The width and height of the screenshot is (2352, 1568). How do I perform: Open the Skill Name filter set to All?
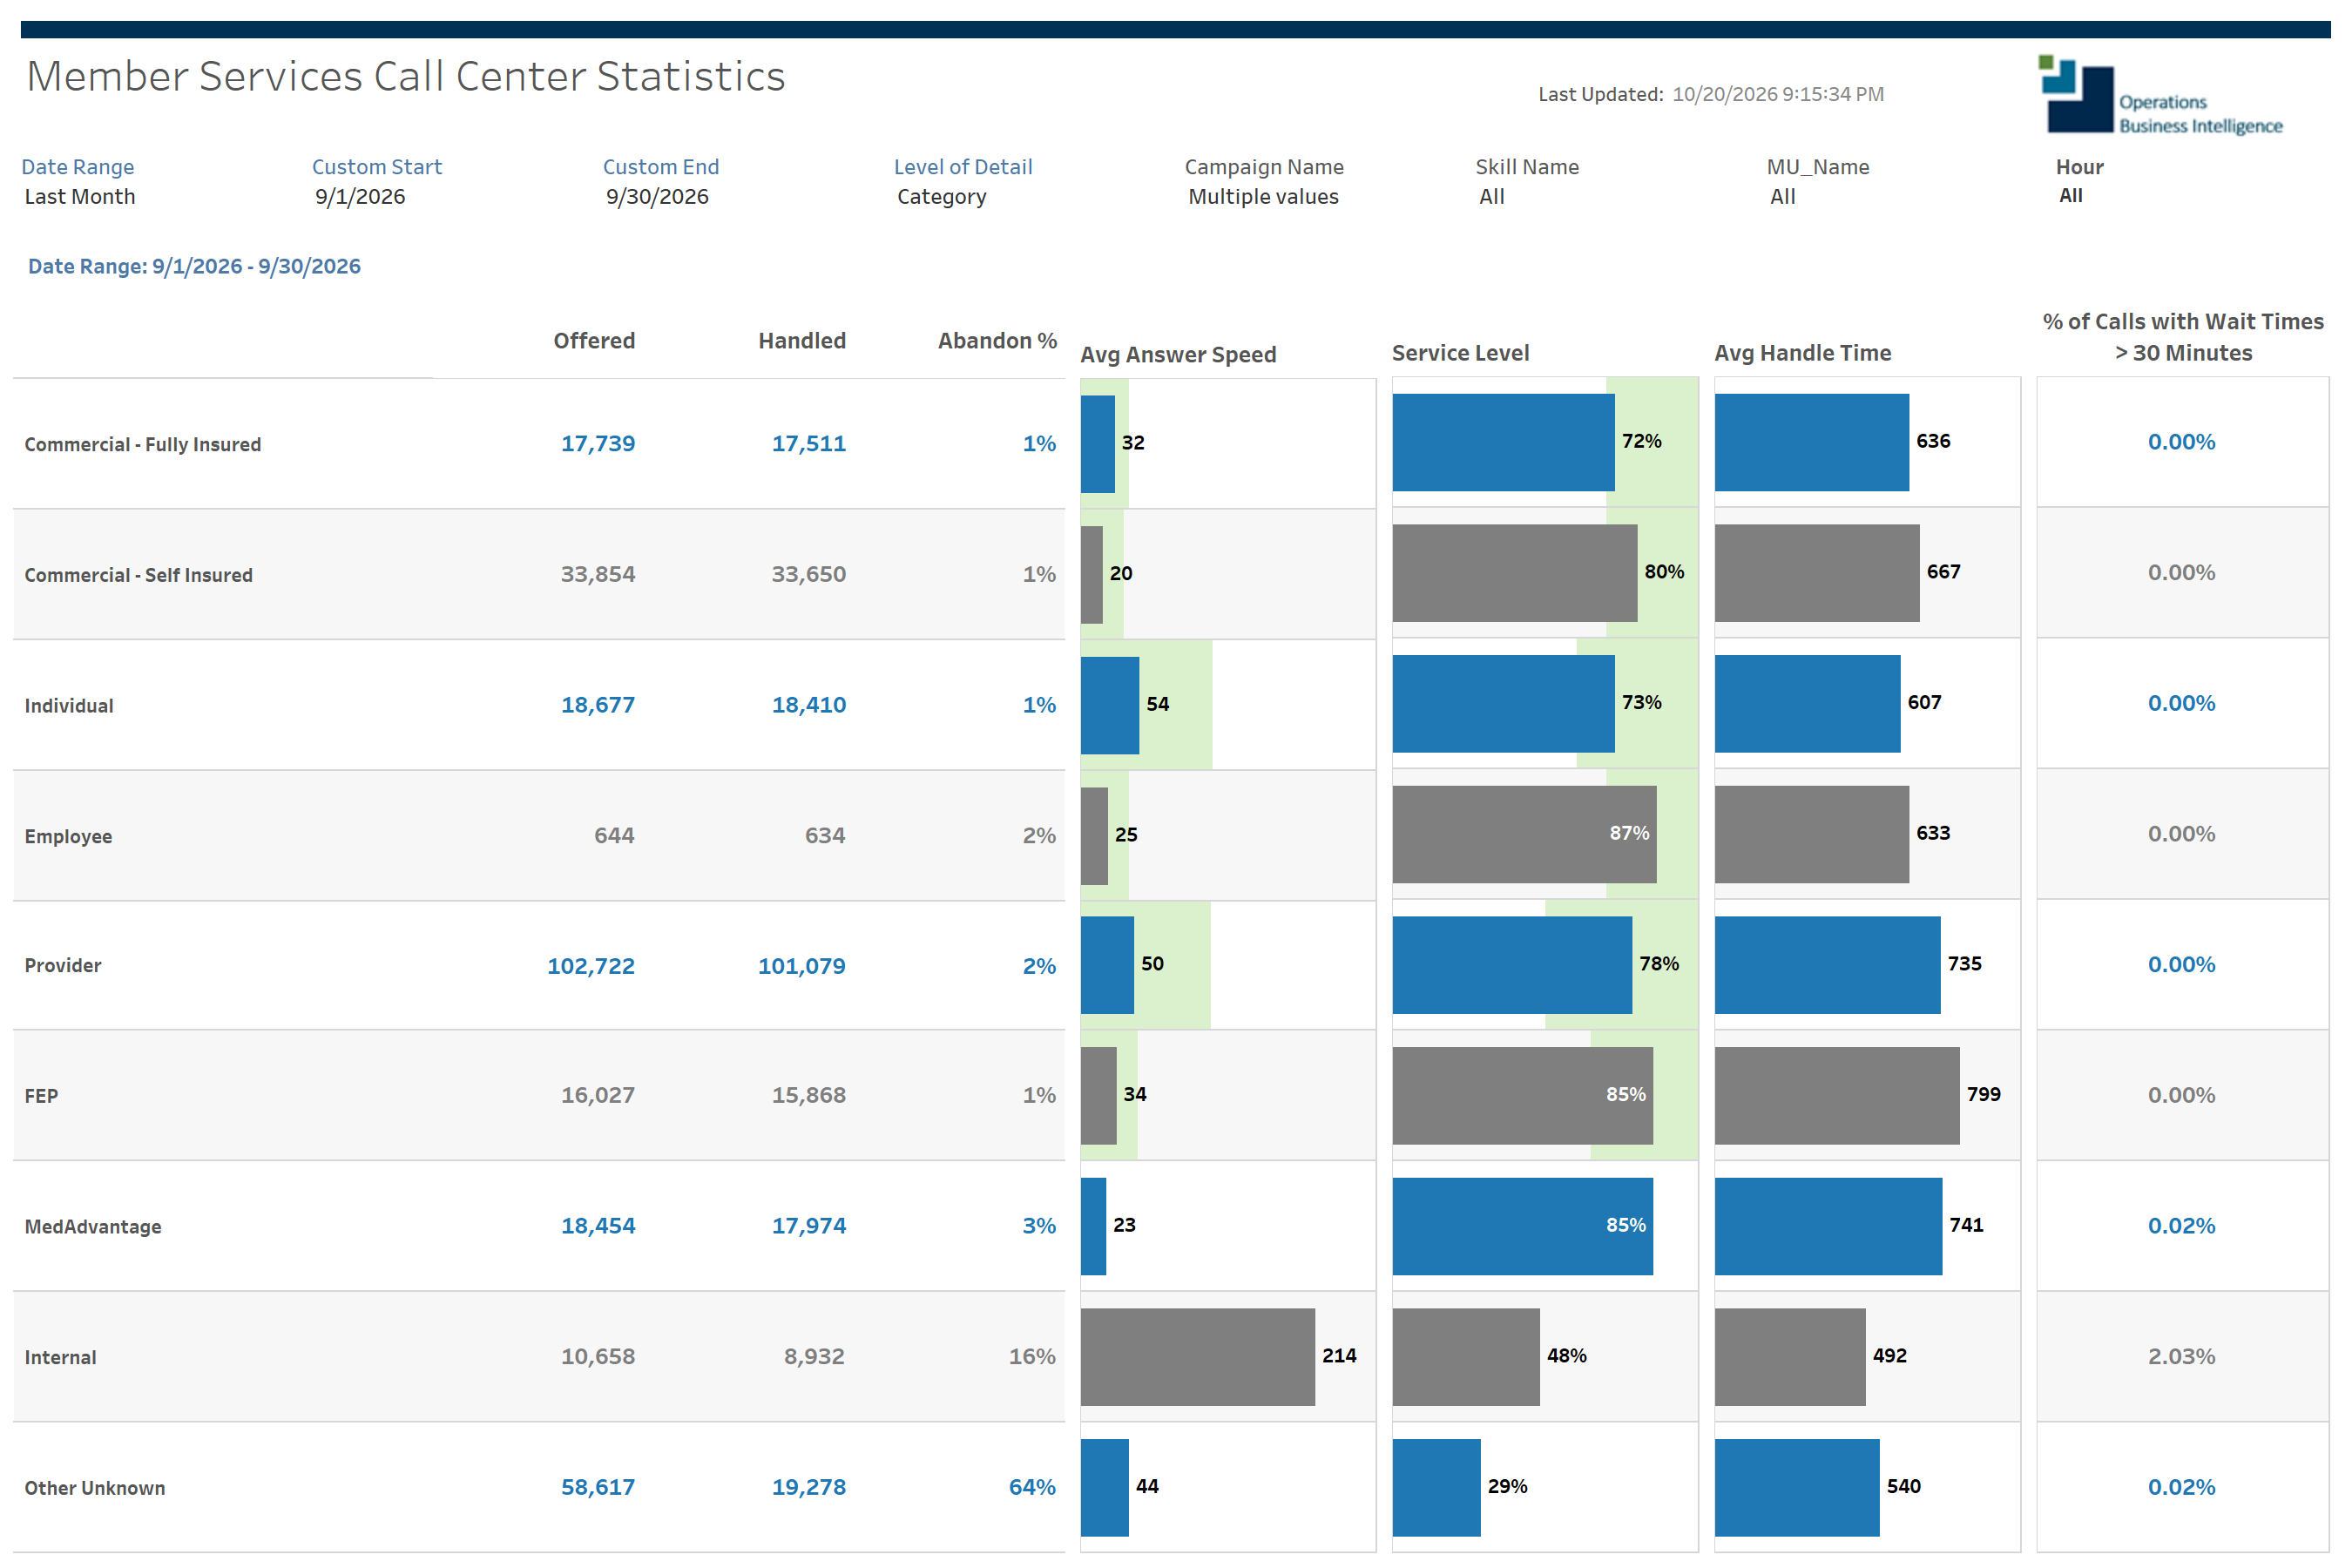tap(1492, 197)
